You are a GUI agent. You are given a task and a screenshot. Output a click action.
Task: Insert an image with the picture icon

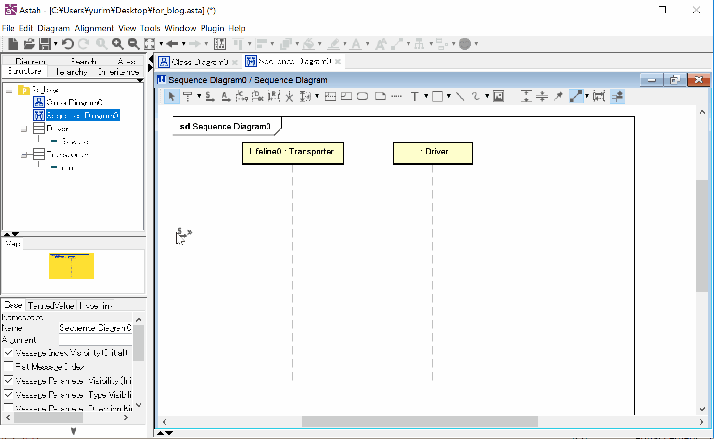[499, 96]
